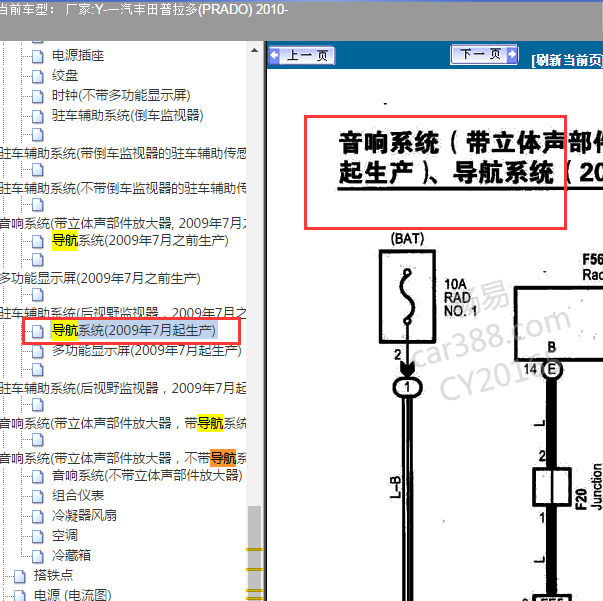Select the 搭铁点 tree entry

(x=53, y=576)
